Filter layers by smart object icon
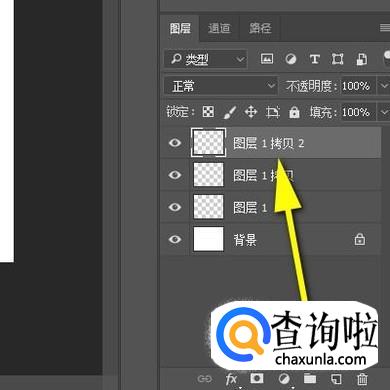 (x=362, y=59)
